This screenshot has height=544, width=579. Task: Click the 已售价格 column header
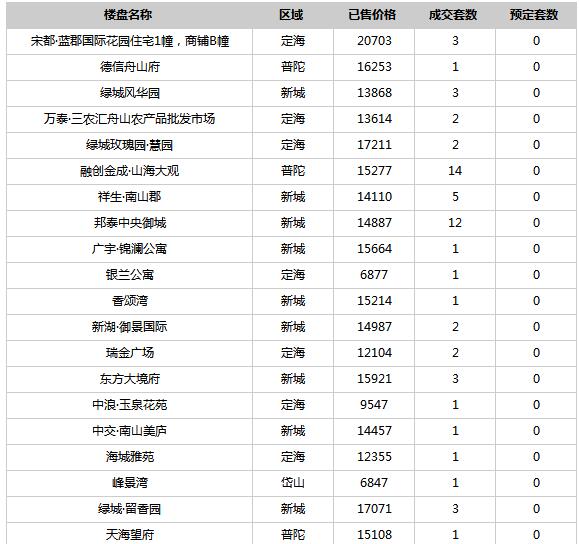372,15
